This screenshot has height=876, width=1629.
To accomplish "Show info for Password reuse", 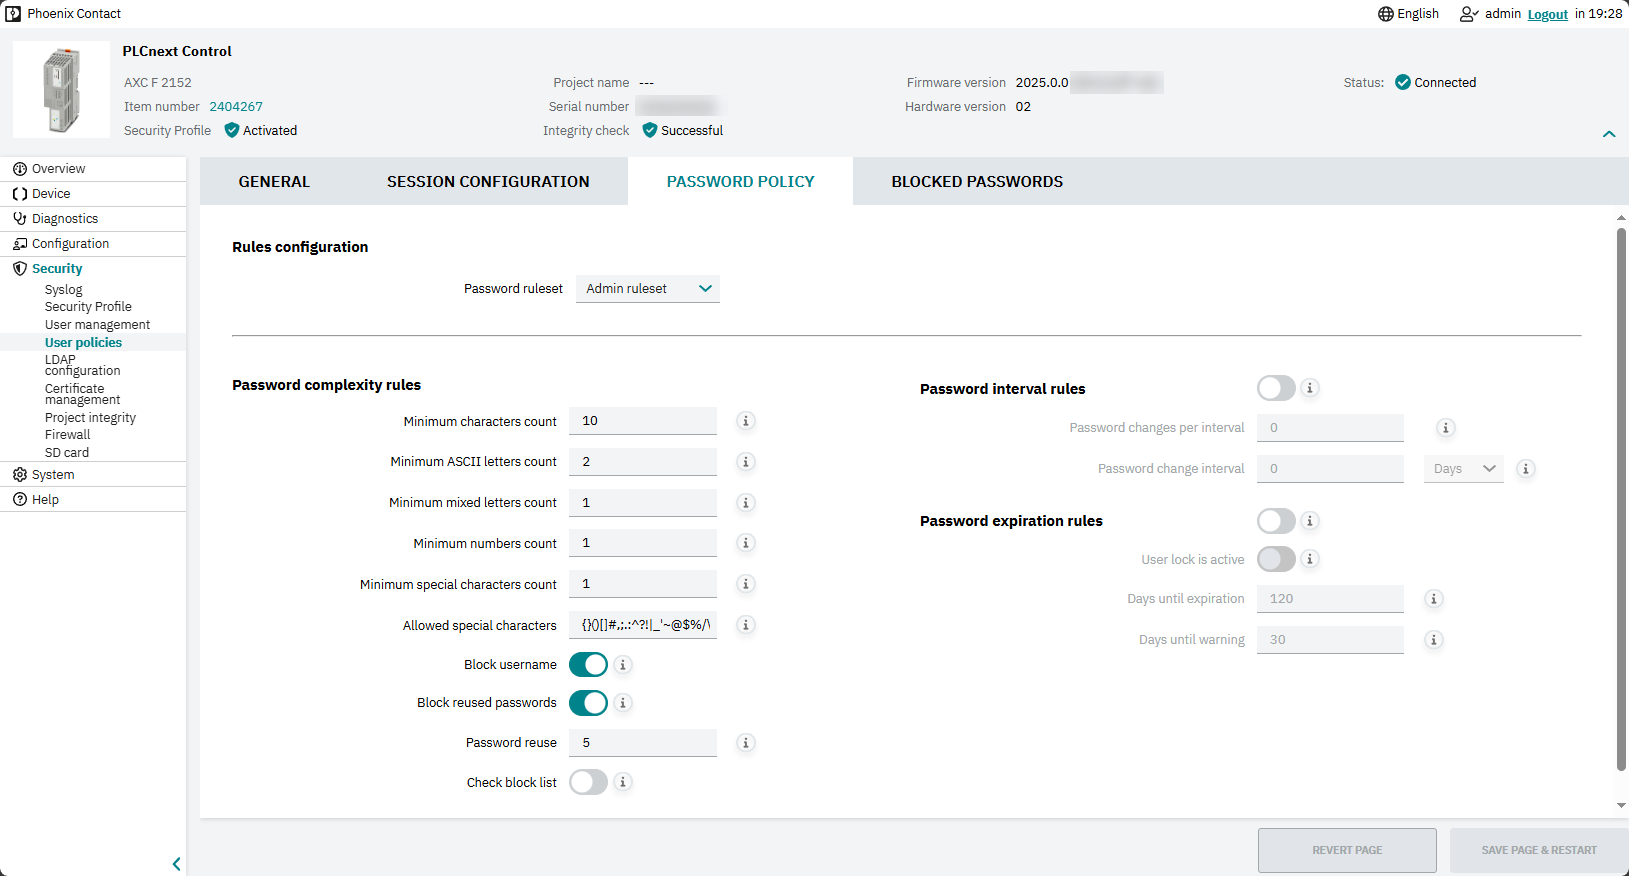I will (746, 743).
